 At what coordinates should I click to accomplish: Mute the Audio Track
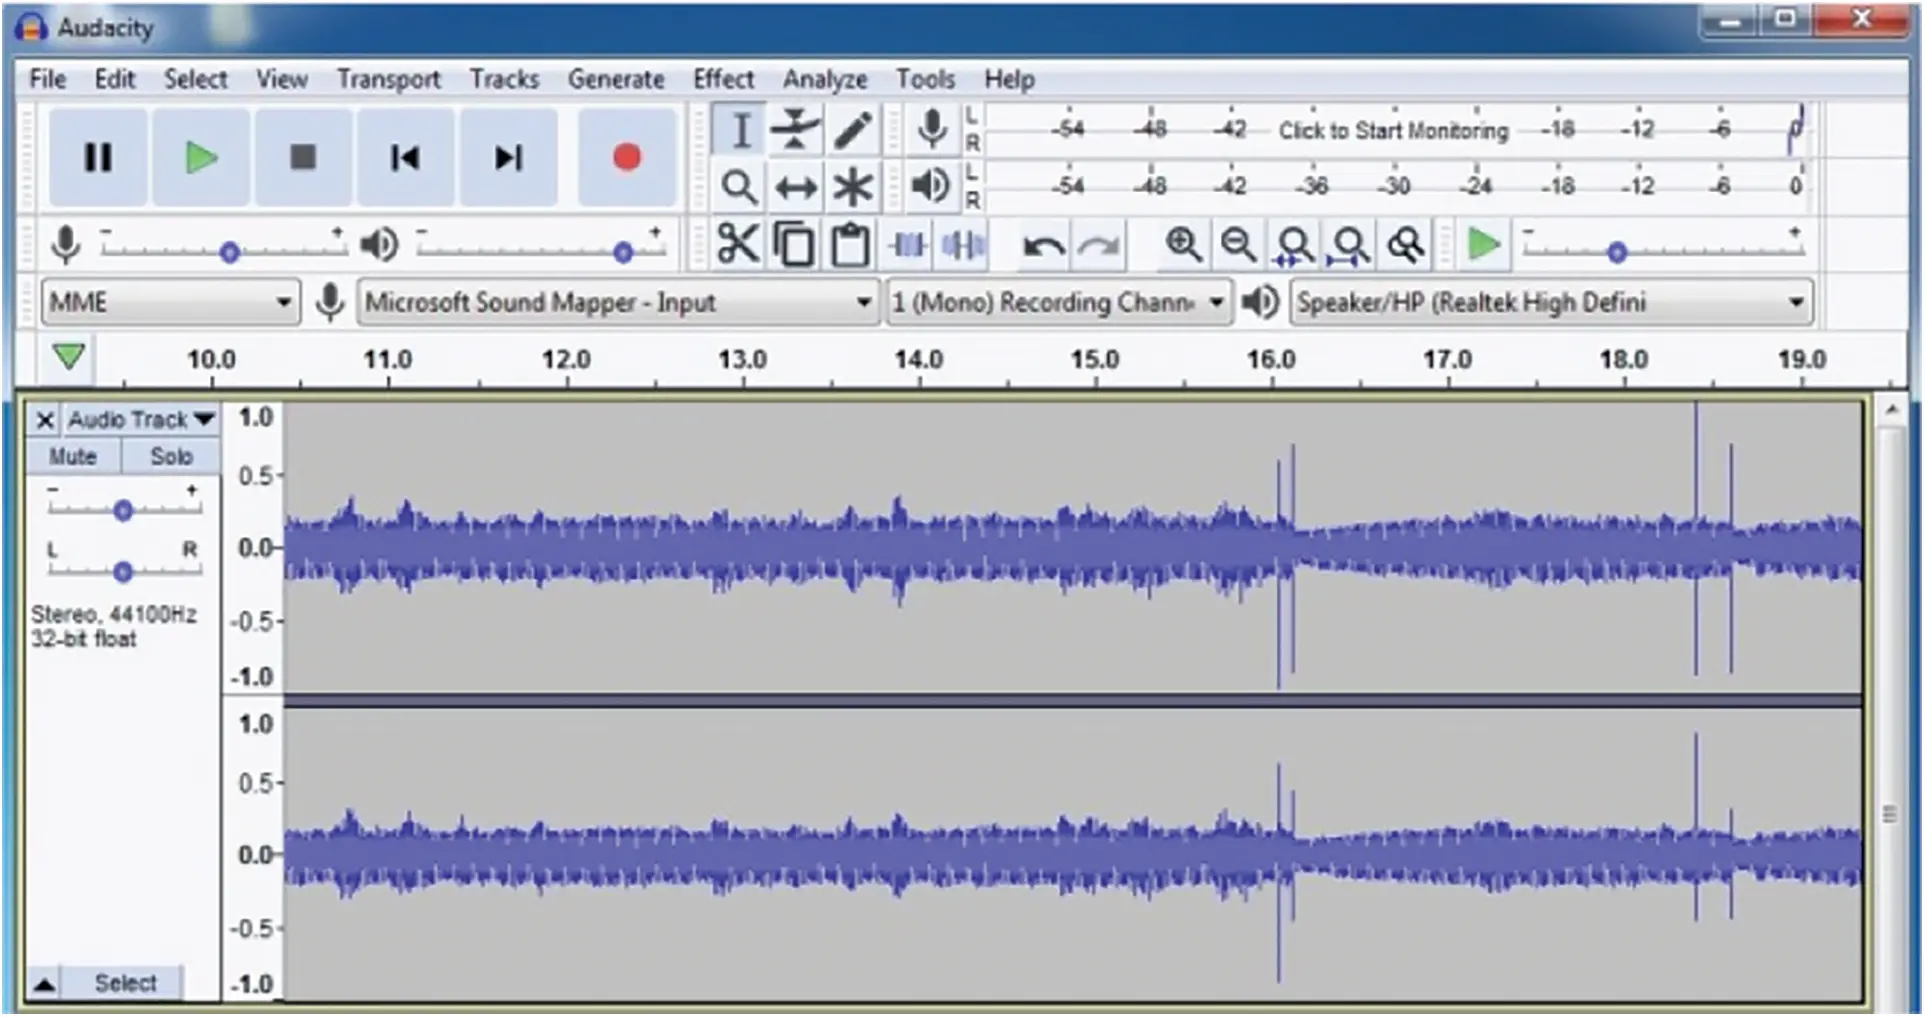[72, 456]
